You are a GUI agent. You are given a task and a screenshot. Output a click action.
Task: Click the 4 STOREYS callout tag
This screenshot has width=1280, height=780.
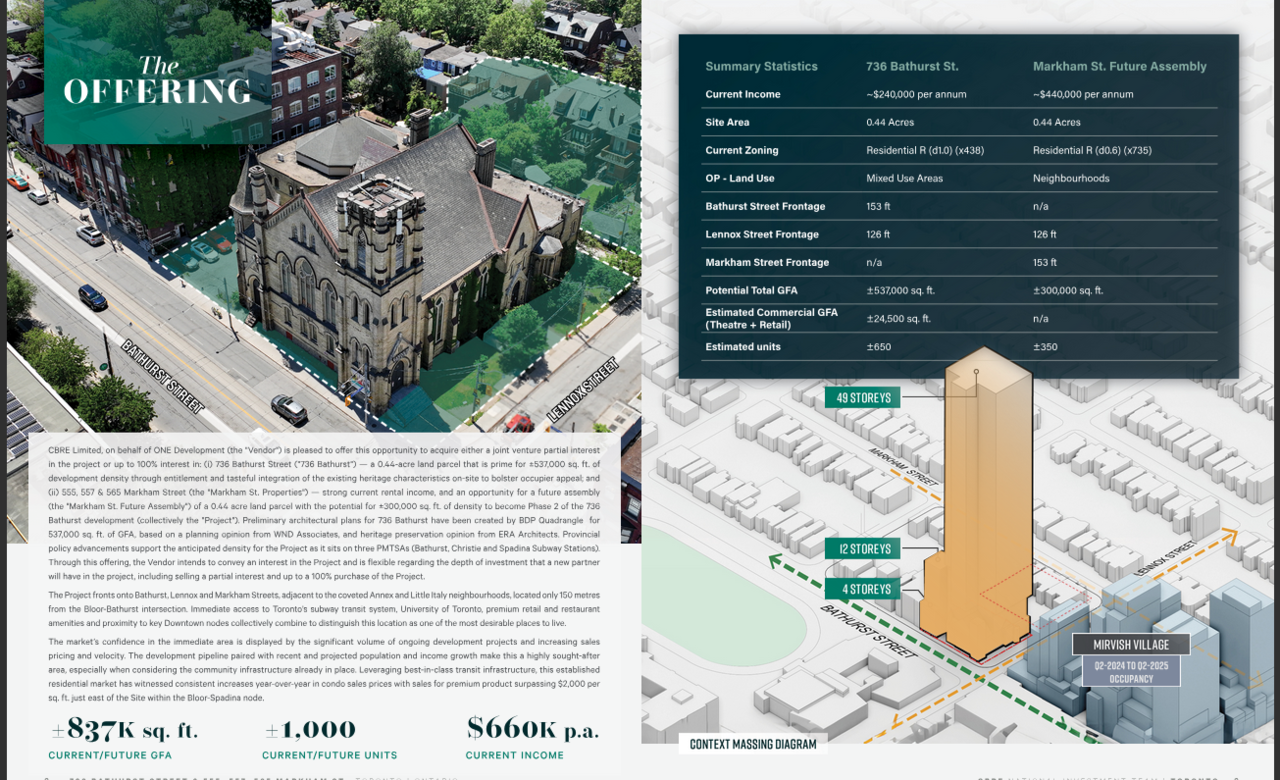pyautogui.click(x=863, y=589)
